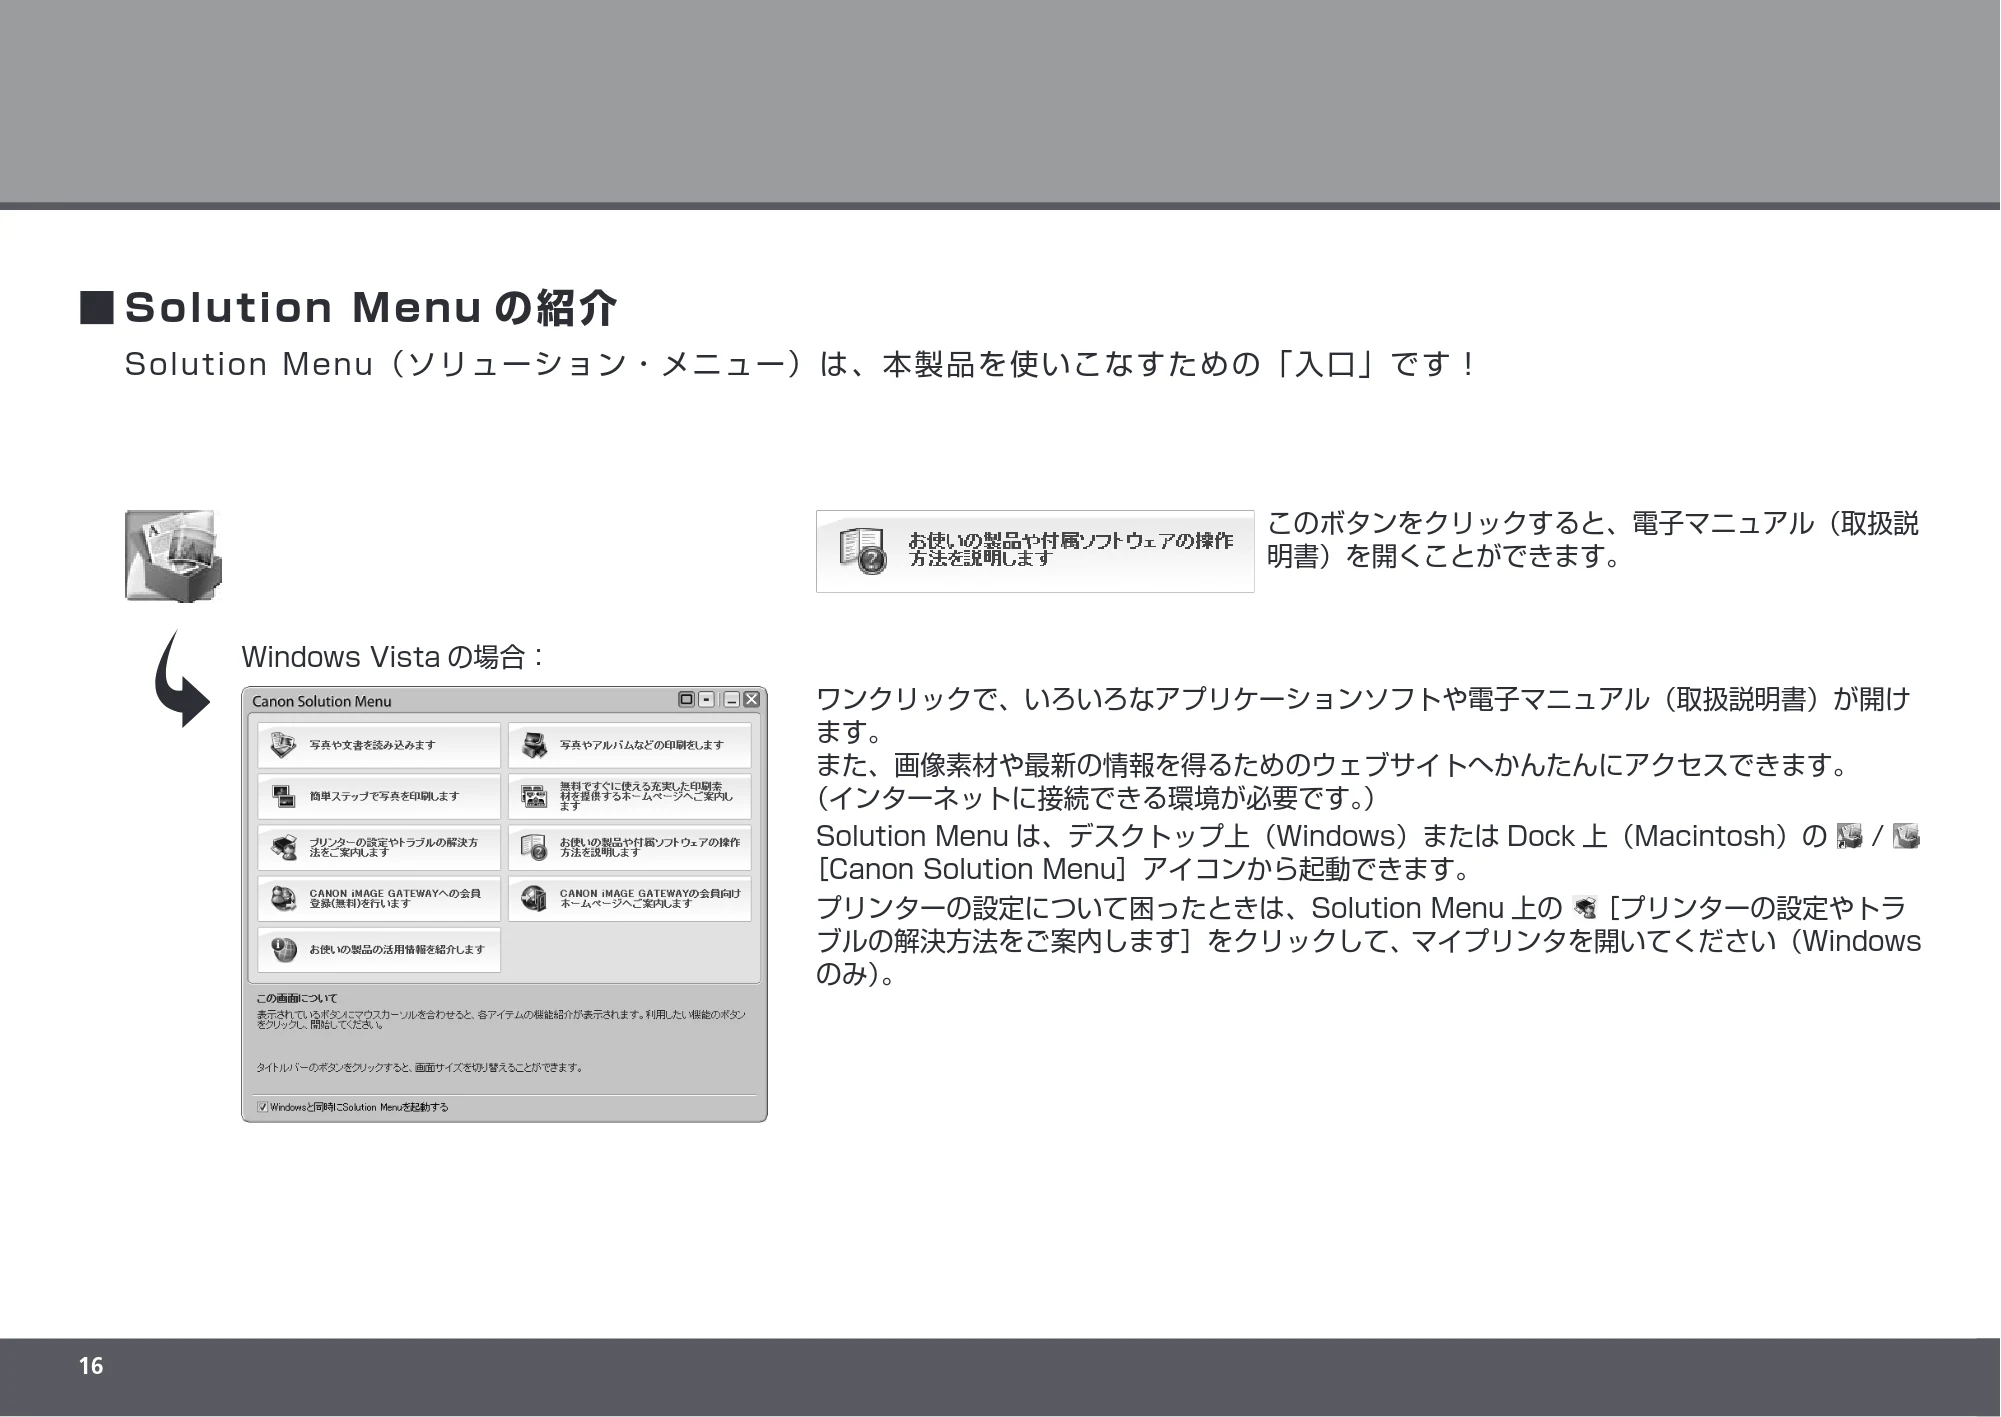Open 写真や文書を読み込みます scan button
The height and width of the screenshot is (1417, 2001).
(x=379, y=745)
